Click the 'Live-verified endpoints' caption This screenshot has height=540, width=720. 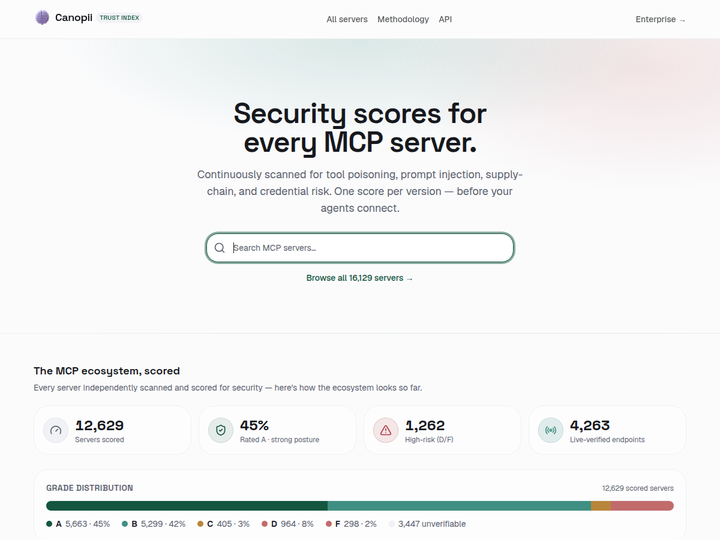click(608, 440)
